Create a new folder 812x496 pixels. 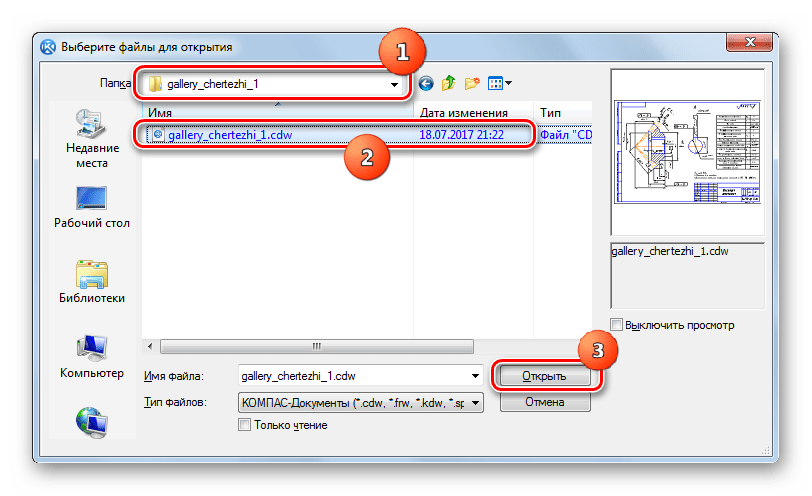click(473, 84)
